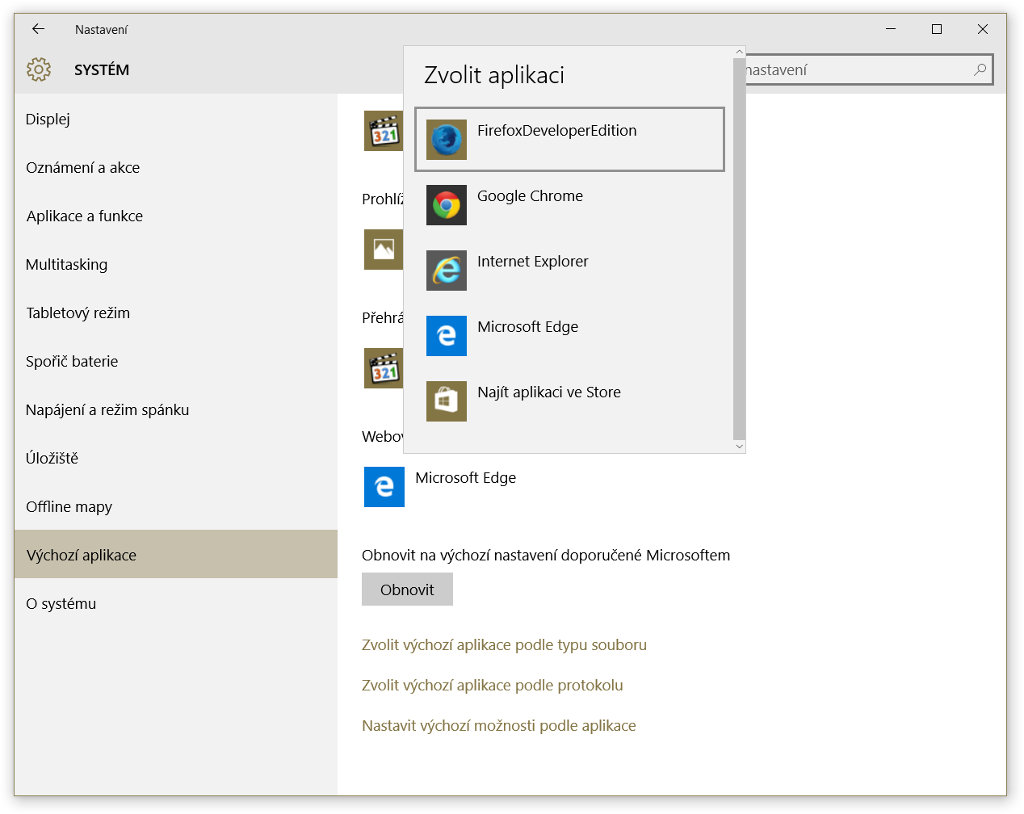This screenshot has width=1024, height=814.
Task: Close the Nastavení window
Action: point(982,29)
